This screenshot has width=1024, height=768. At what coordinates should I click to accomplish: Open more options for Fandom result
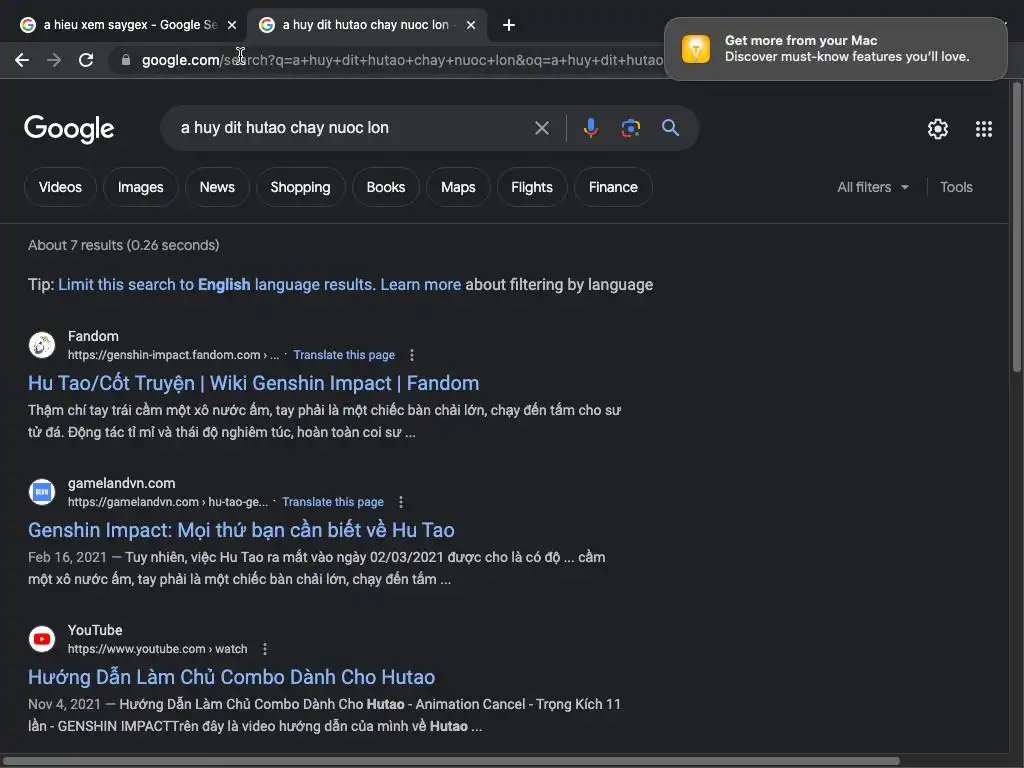tap(411, 355)
